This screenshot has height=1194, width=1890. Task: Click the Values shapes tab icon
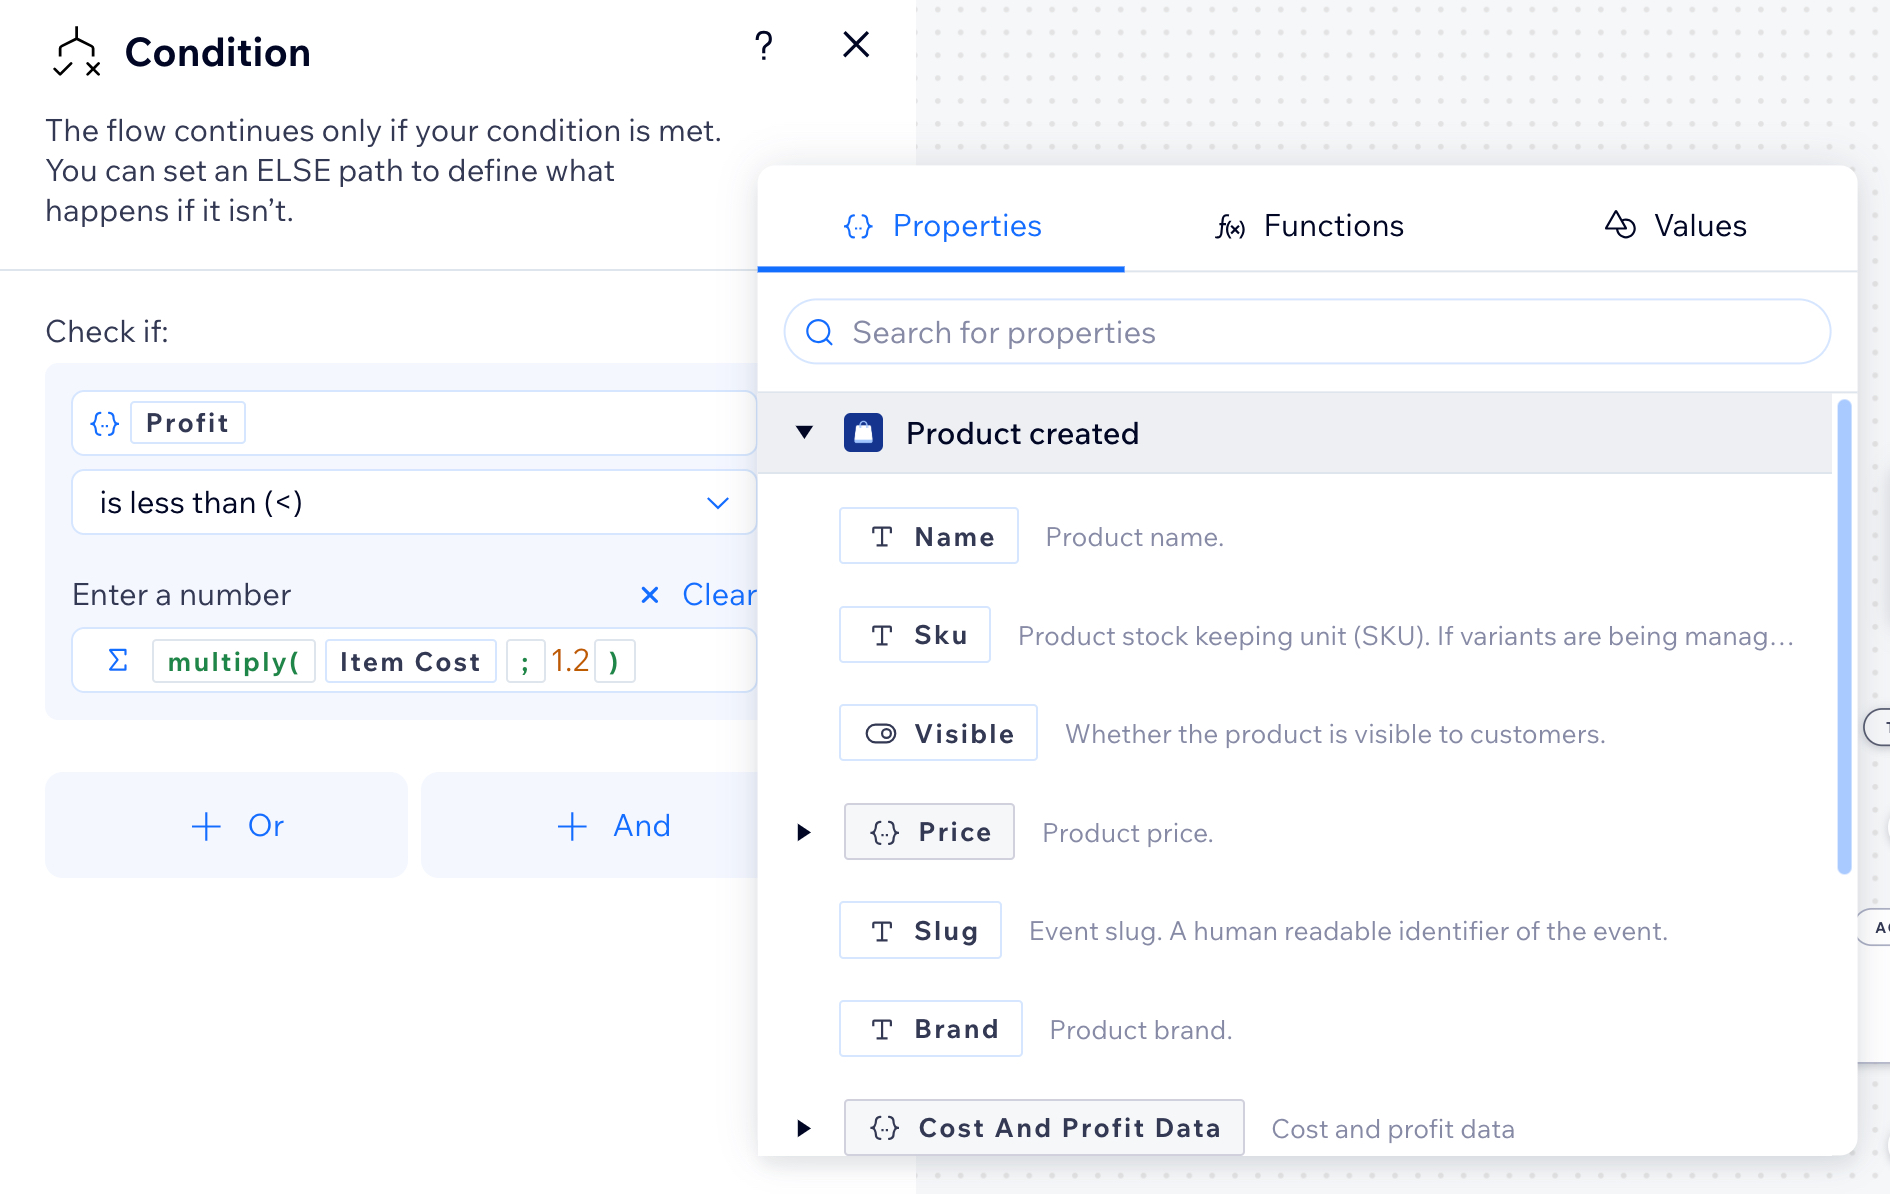[1620, 225]
